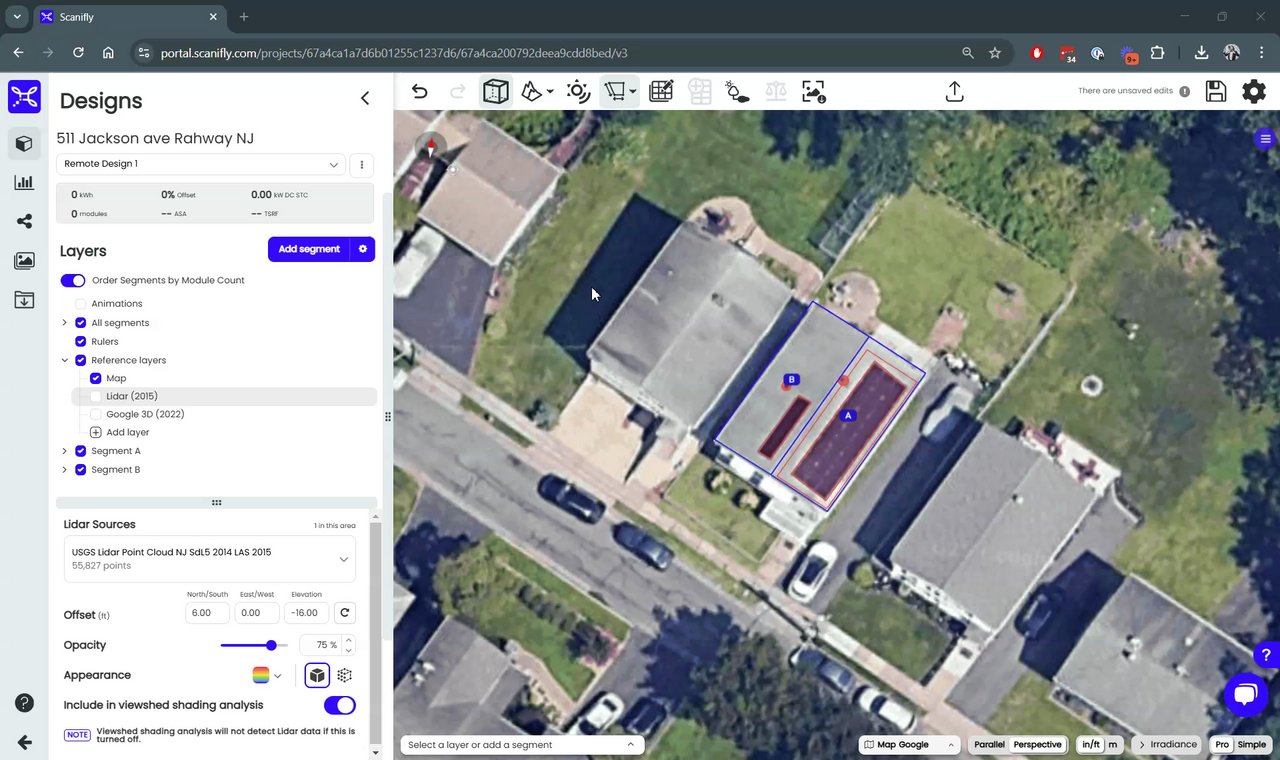The image size is (1280, 760).
Task: Disable Include in viewshed shading analysis
Action: [339, 706]
